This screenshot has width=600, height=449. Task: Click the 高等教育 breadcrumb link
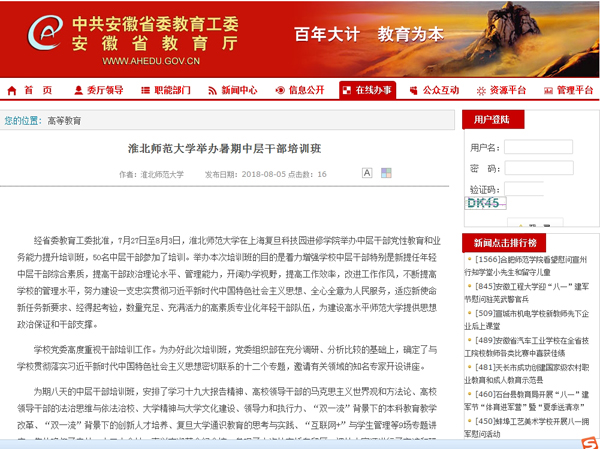tap(64, 121)
